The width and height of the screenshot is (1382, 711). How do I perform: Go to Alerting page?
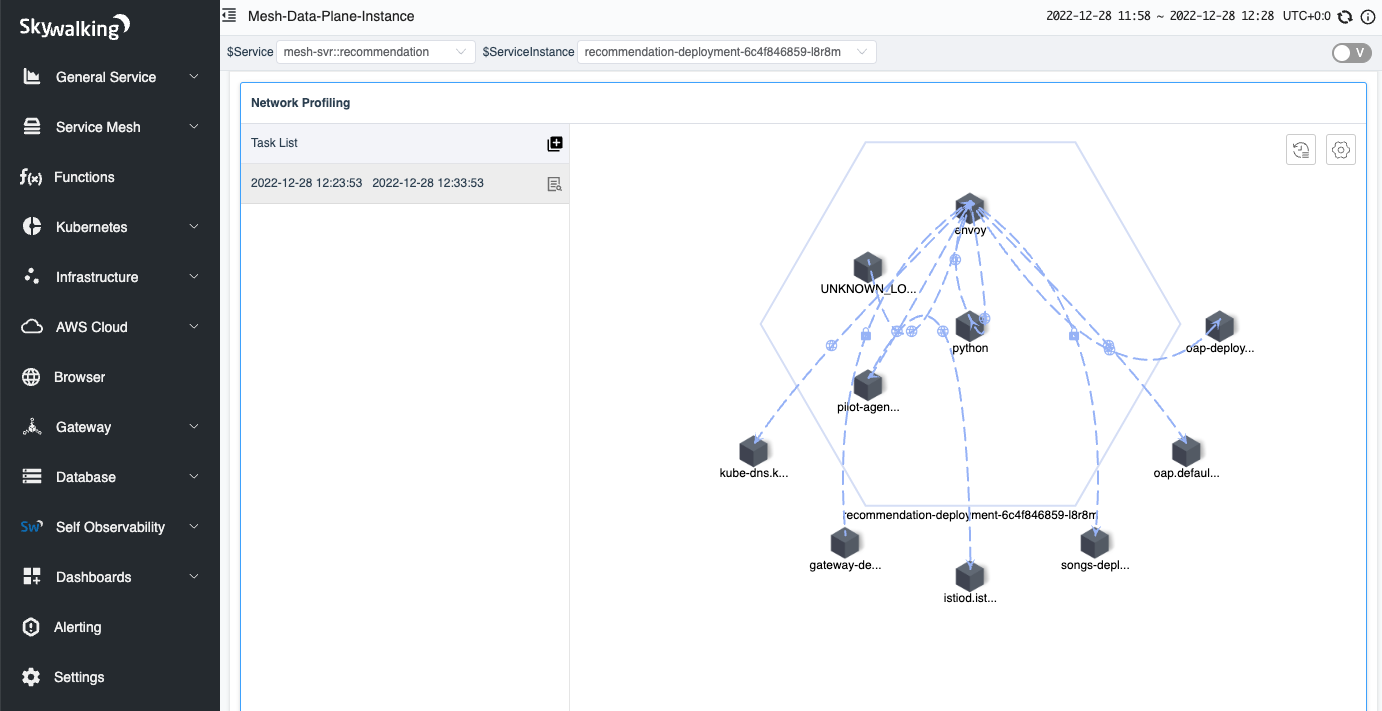tap(77, 627)
